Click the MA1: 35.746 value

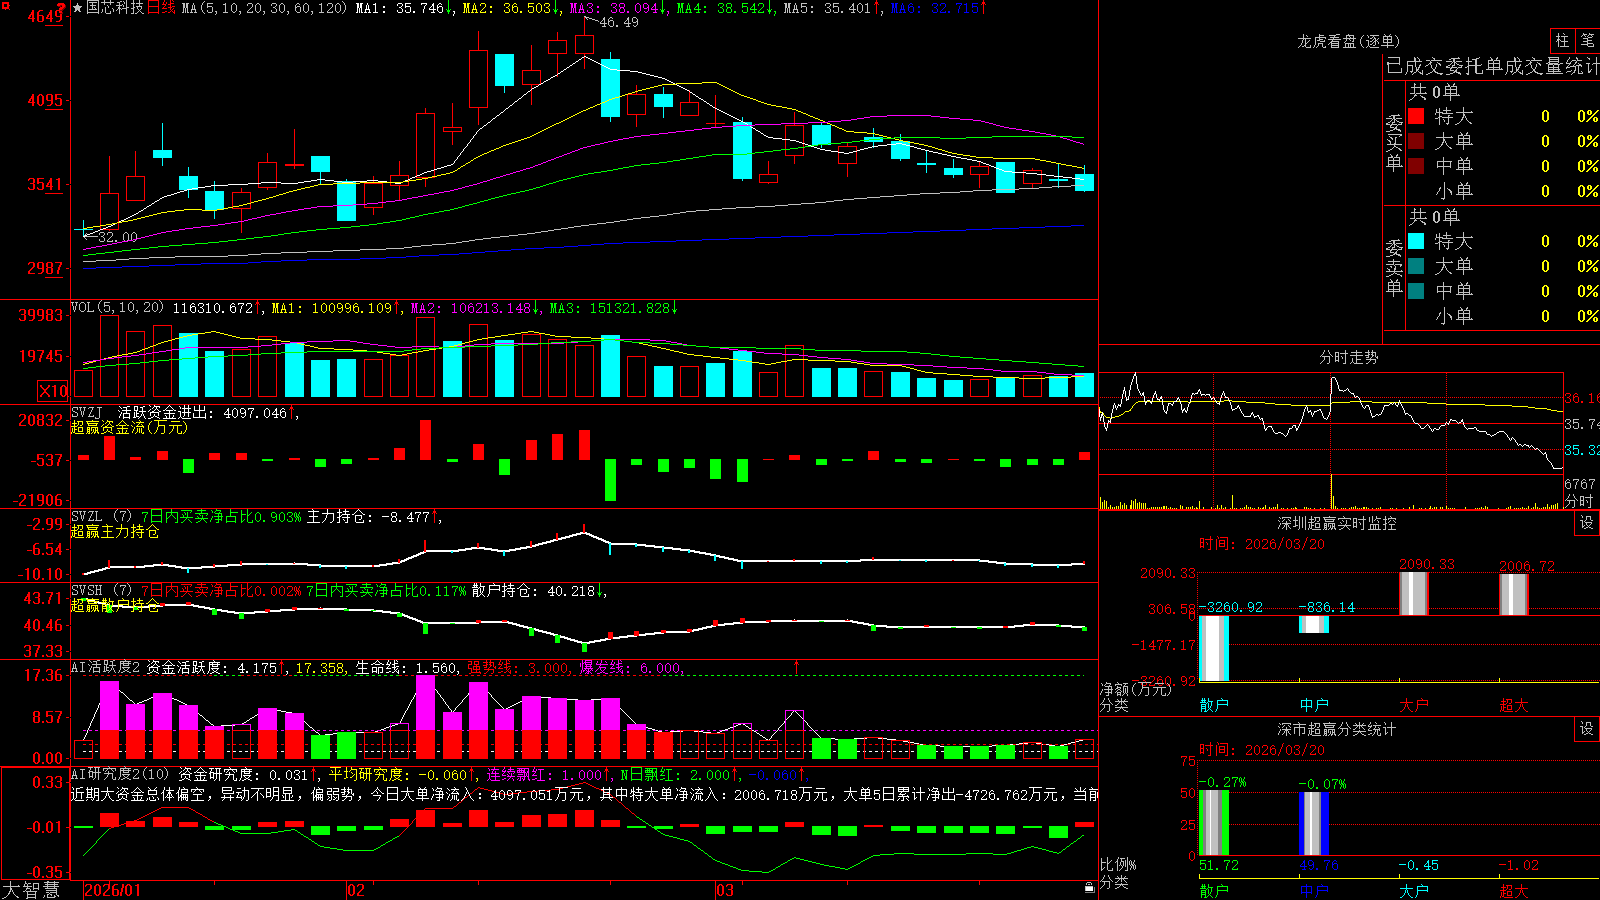coord(400,8)
